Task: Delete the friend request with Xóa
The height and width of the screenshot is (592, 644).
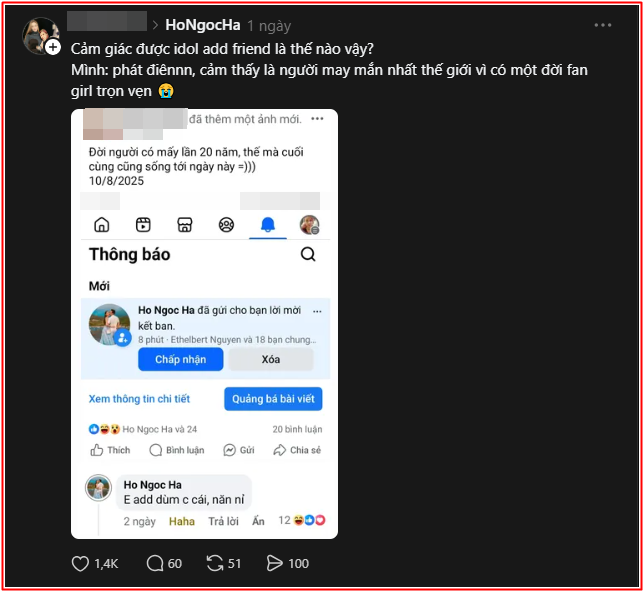Action: pos(271,359)
